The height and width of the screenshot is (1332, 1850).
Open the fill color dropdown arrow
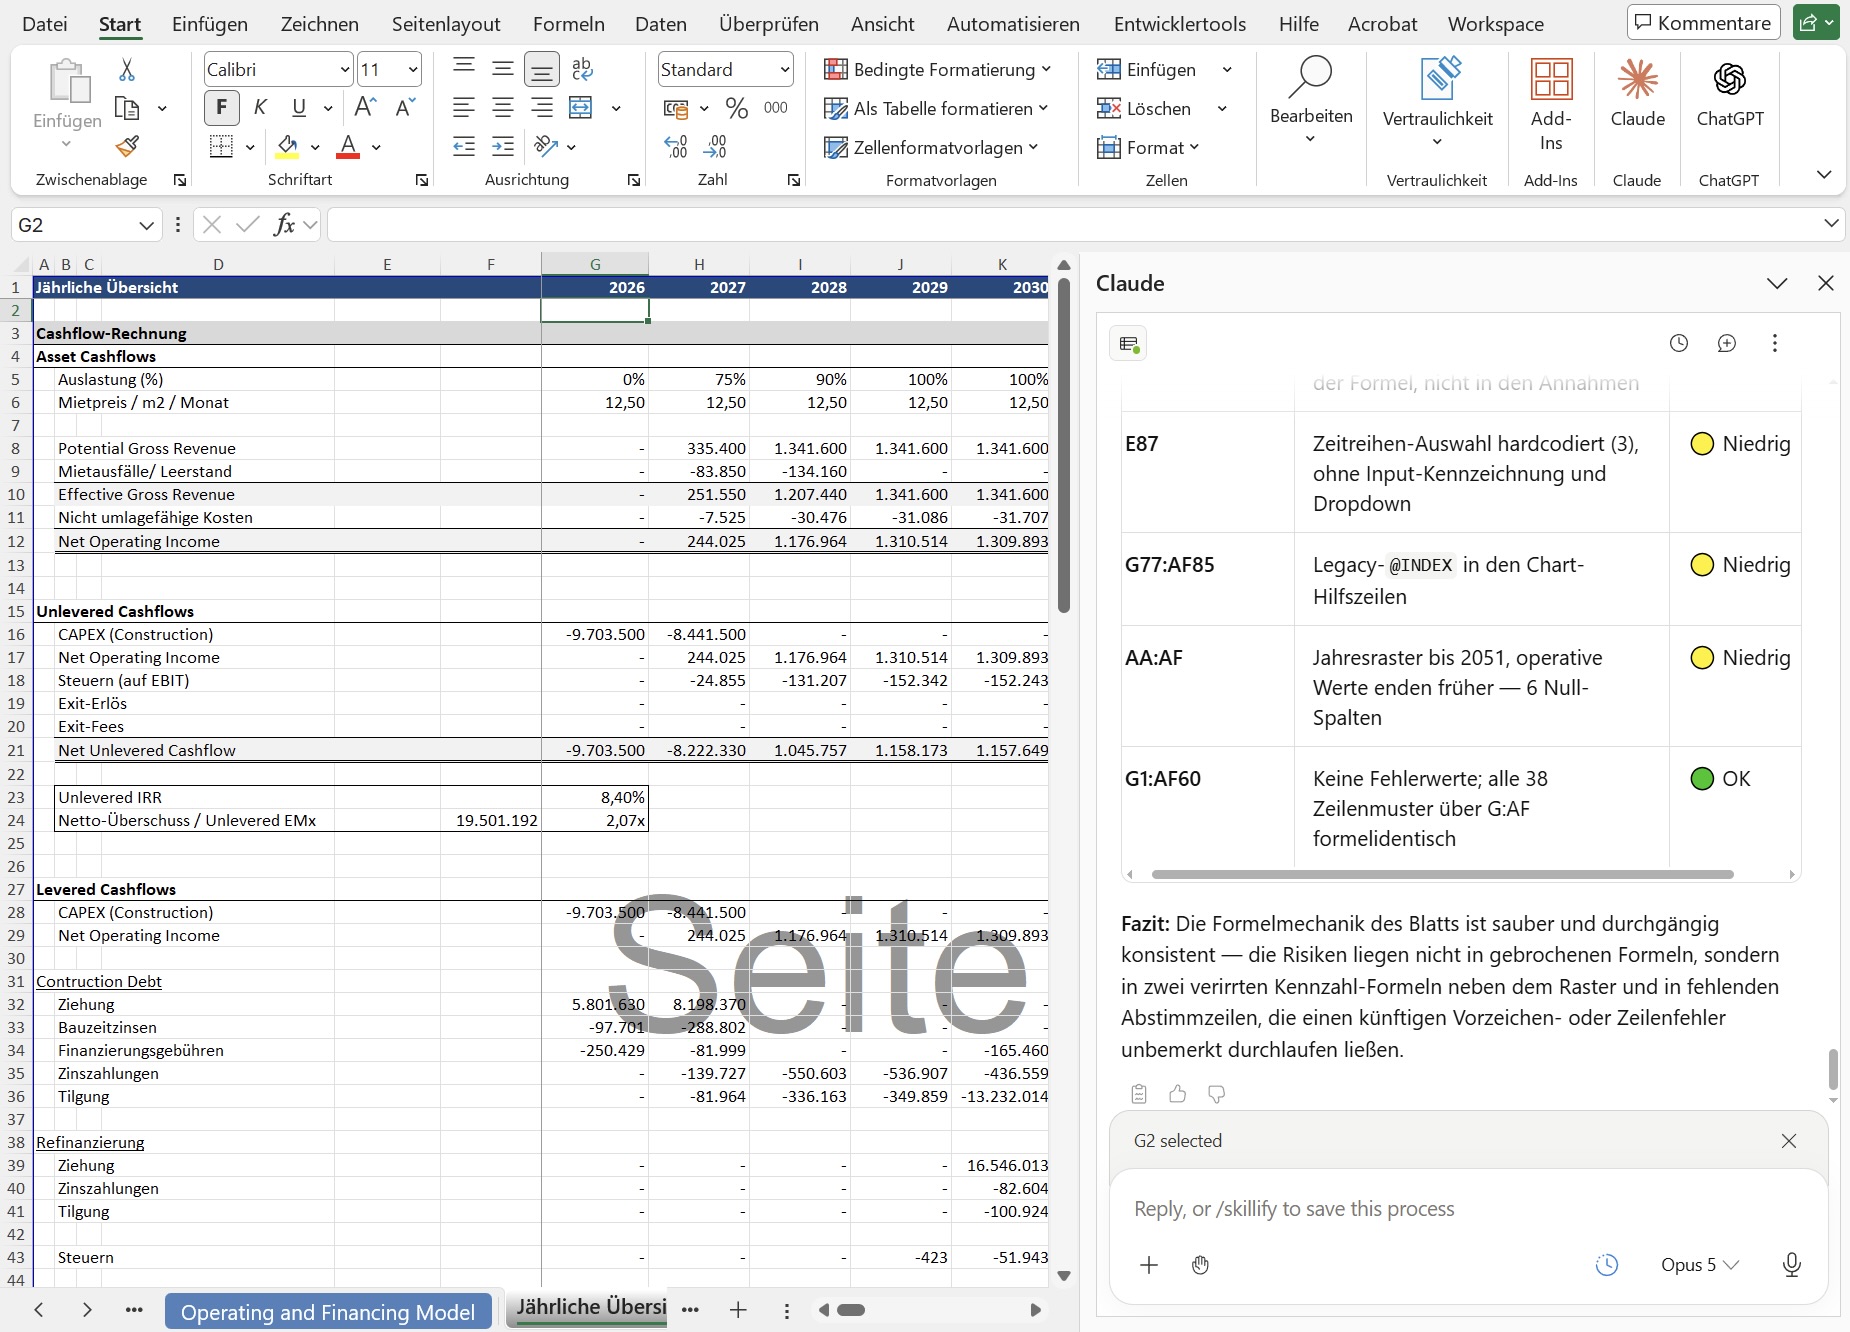point(315,147)
